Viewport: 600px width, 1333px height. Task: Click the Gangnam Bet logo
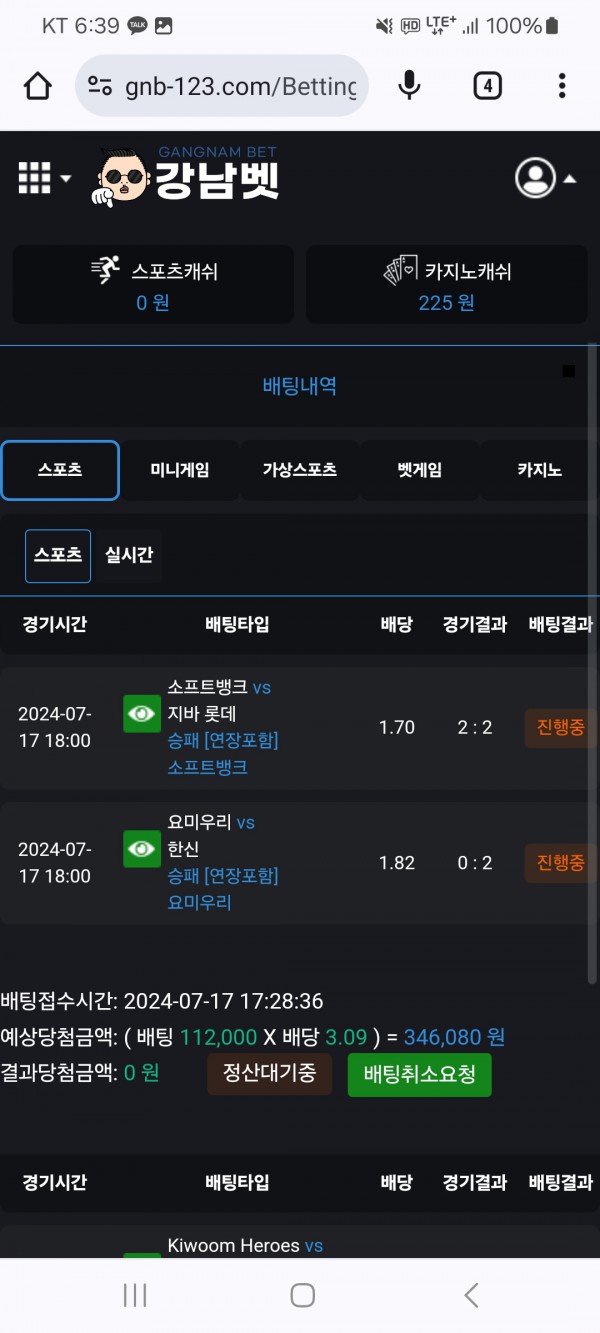[190, 178]
